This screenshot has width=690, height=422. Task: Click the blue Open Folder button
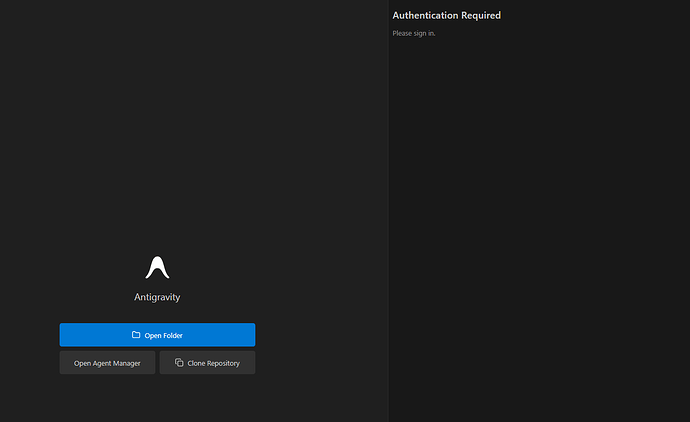tap(157, 335)
